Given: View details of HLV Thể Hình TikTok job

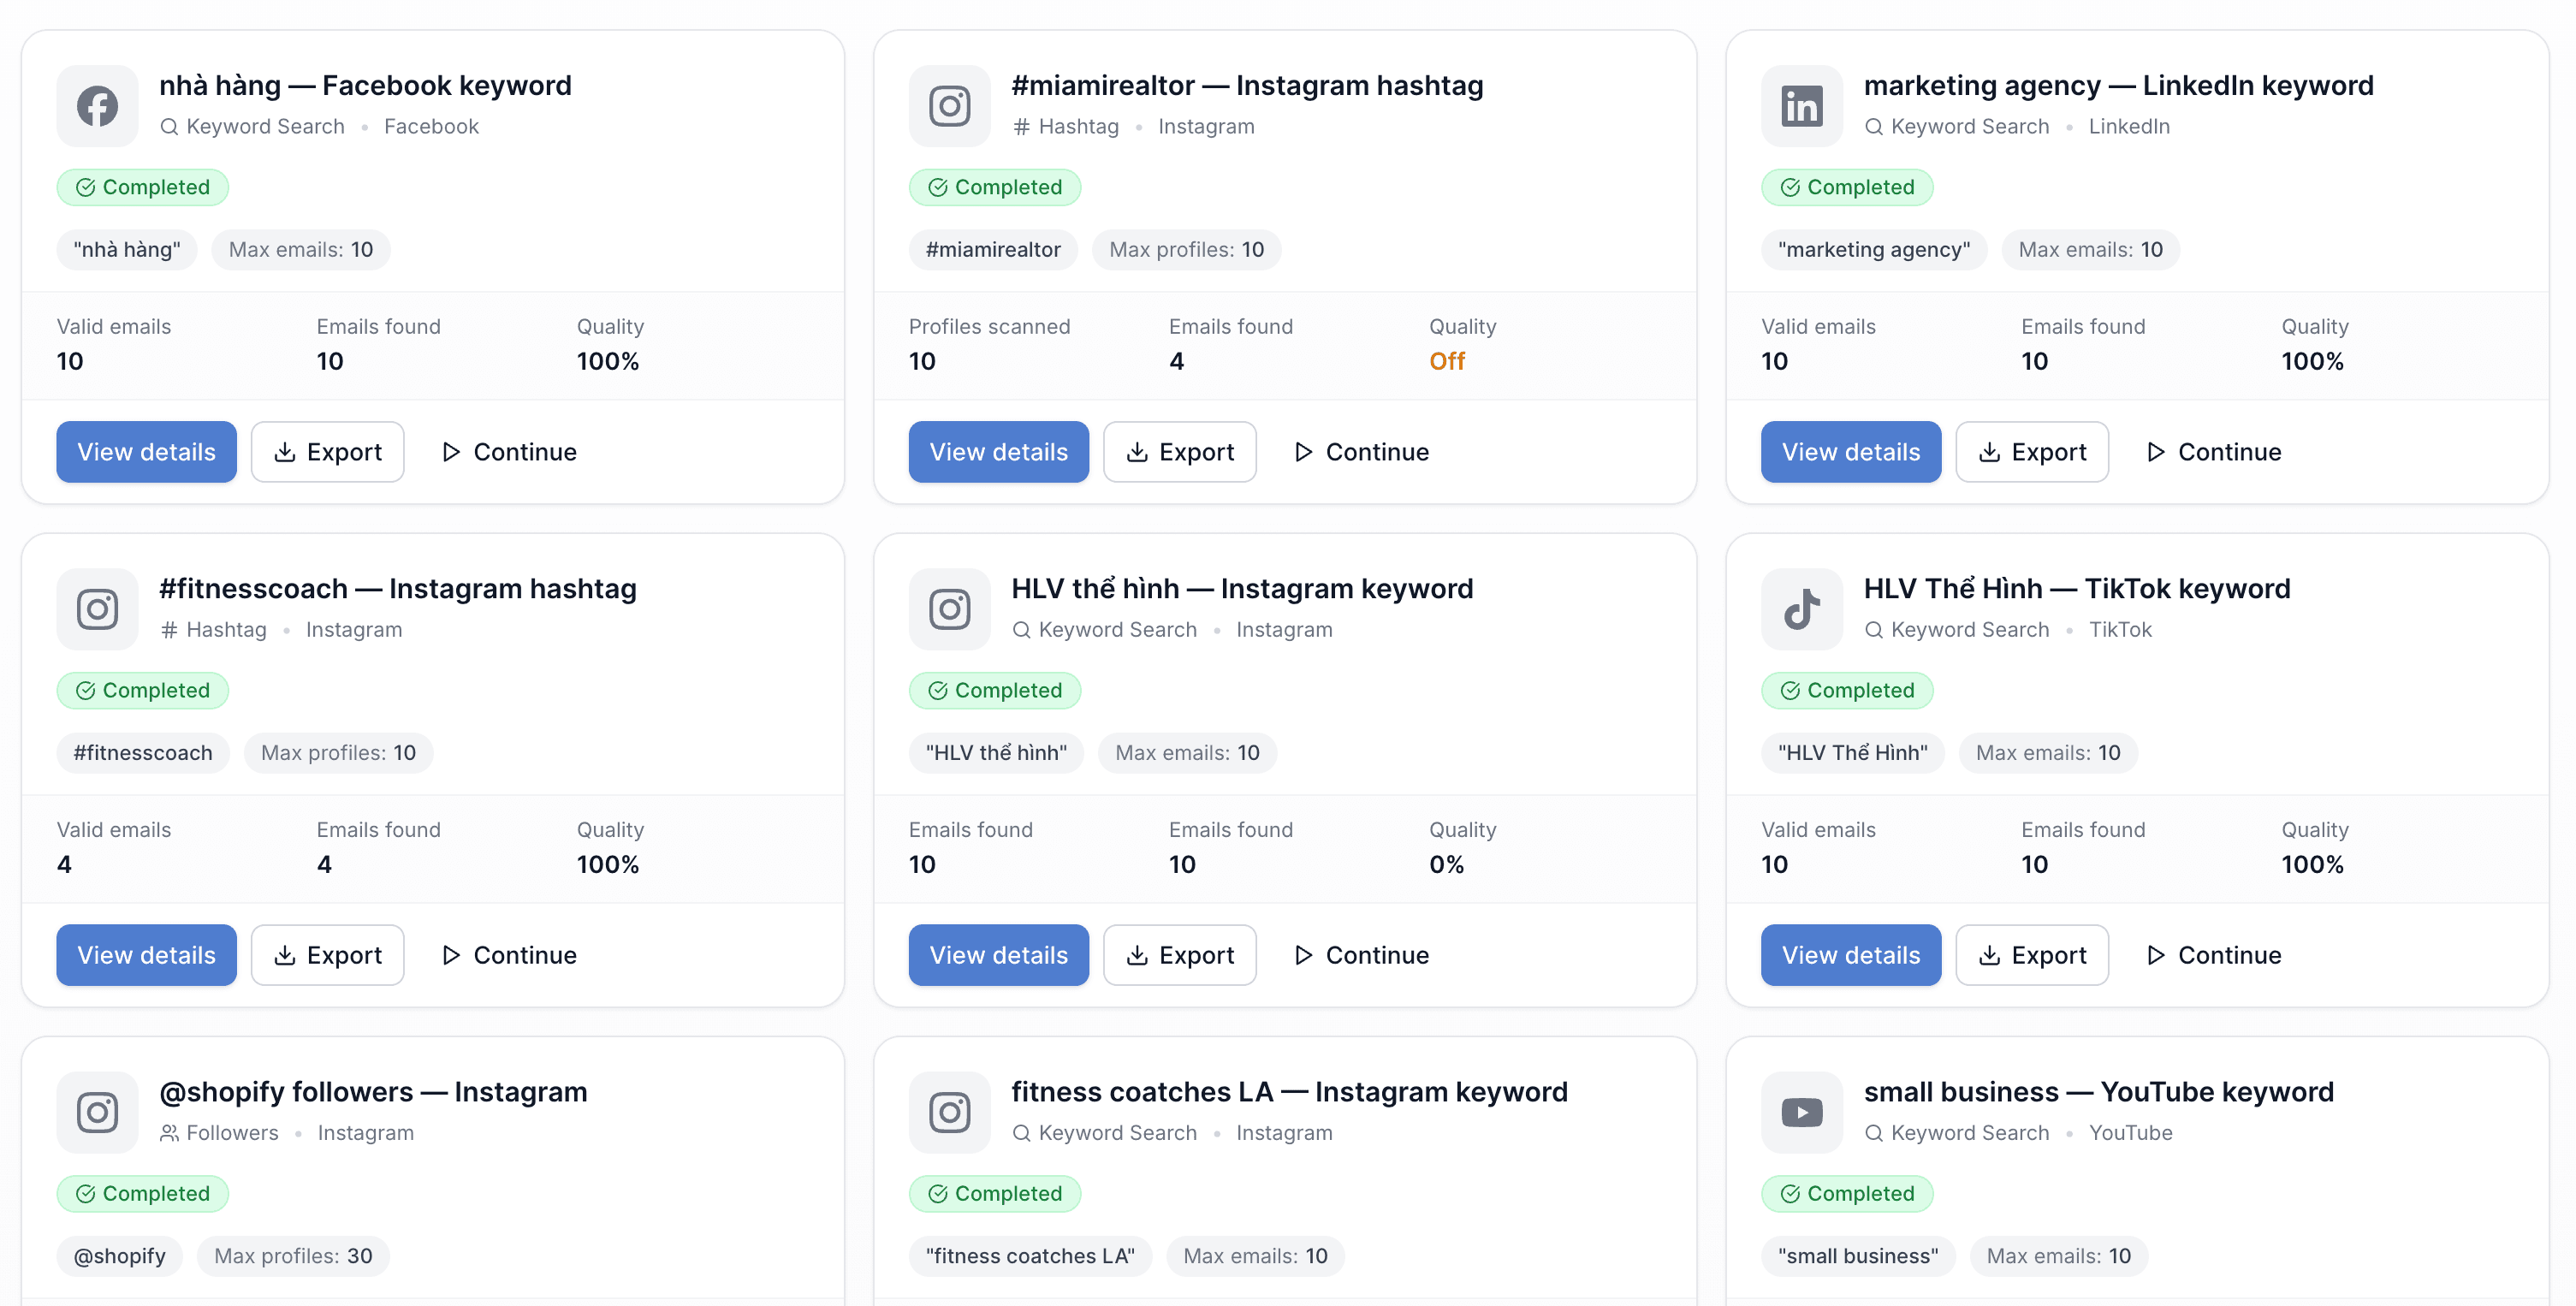Looking at the screenshot, I should [1851, 955].
